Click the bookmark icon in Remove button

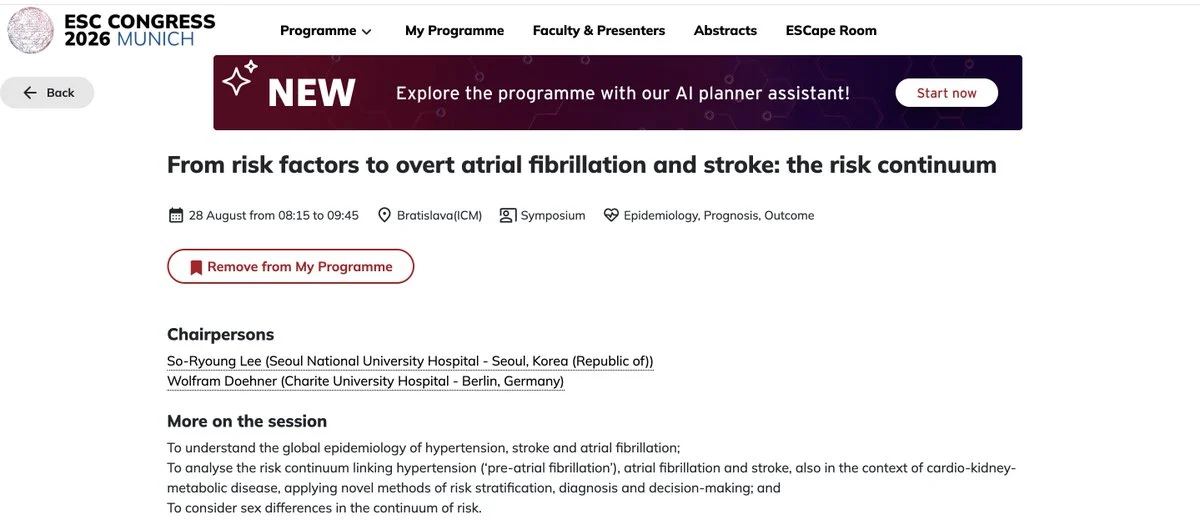pos(196,267)
